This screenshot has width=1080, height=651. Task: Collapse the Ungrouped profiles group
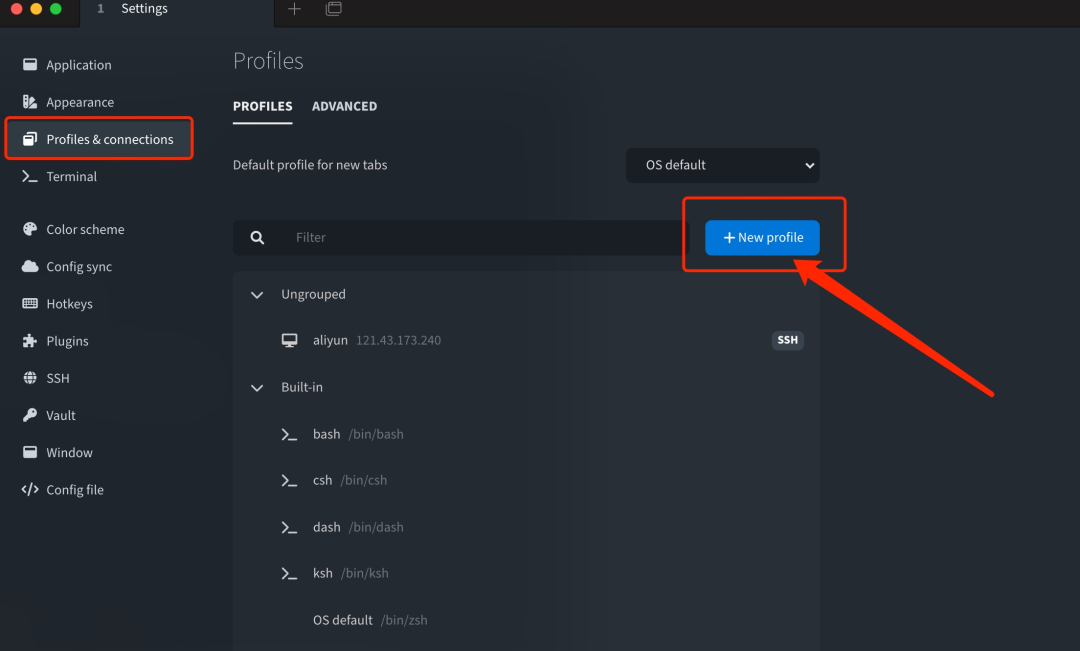point(257,295)
